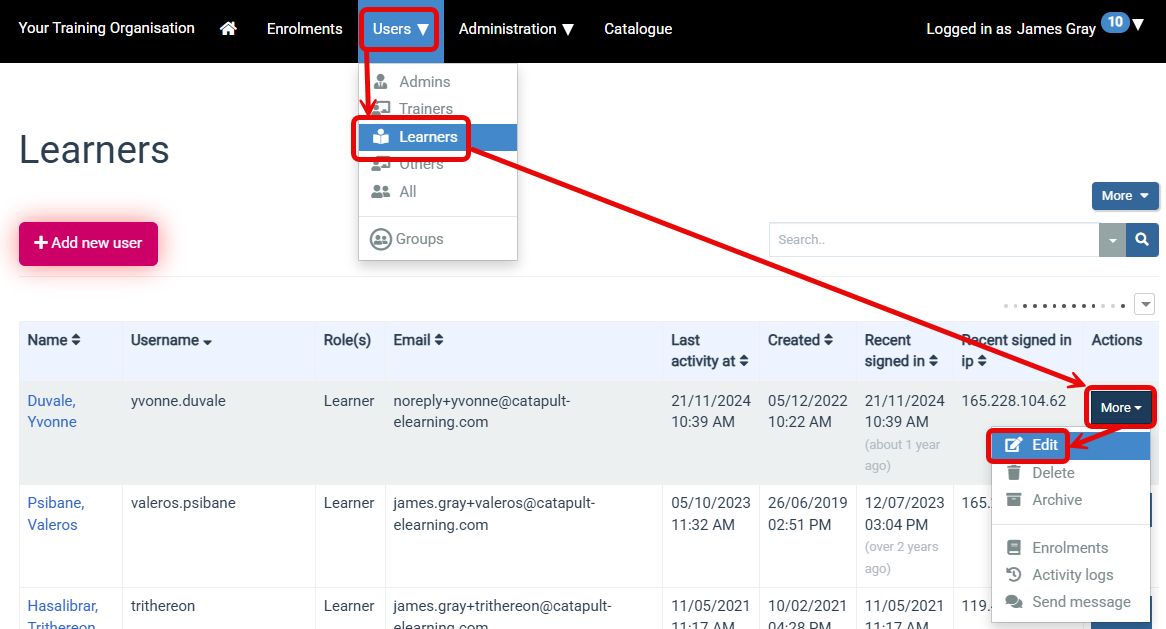Select Admins from the Users menu
This screenshot has width=1166, height=629.
click(x=424, y=82)
